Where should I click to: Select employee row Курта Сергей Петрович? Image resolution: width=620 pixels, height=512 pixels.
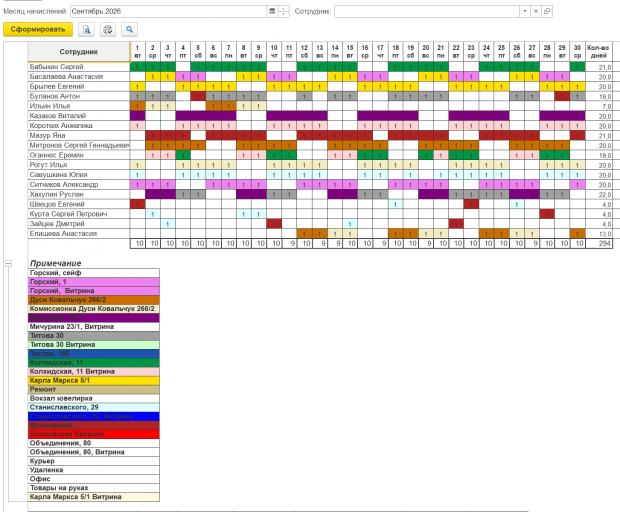pyautogui.click(x=79, y=214)
